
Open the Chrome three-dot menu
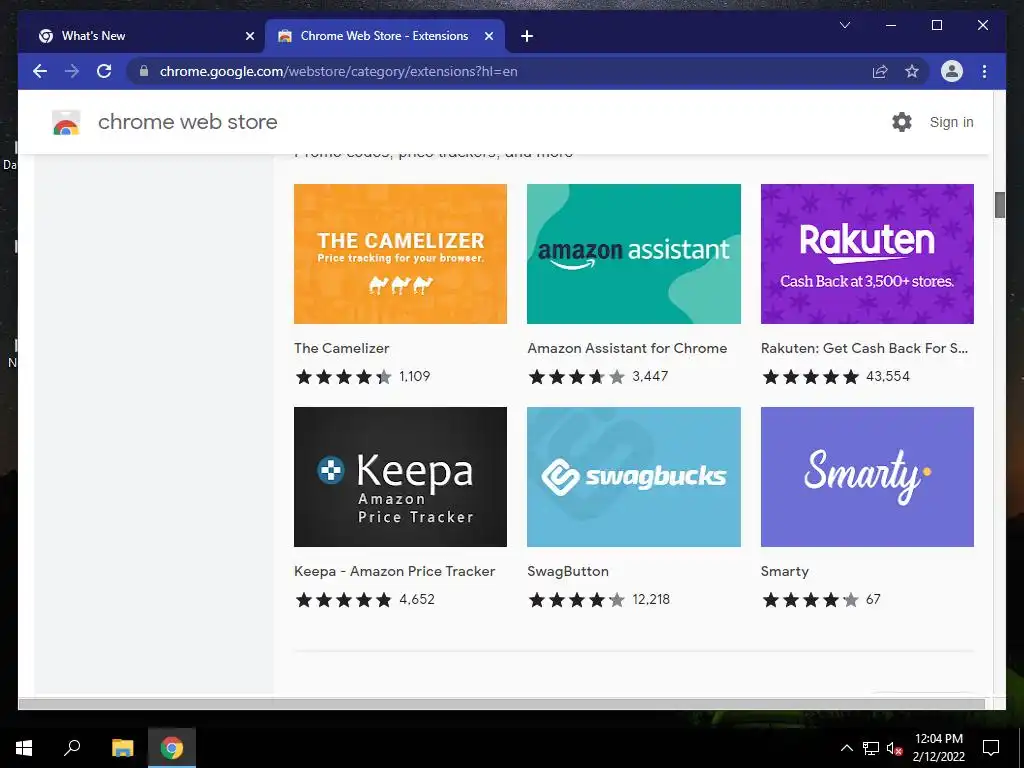click(x=984, y=71)
